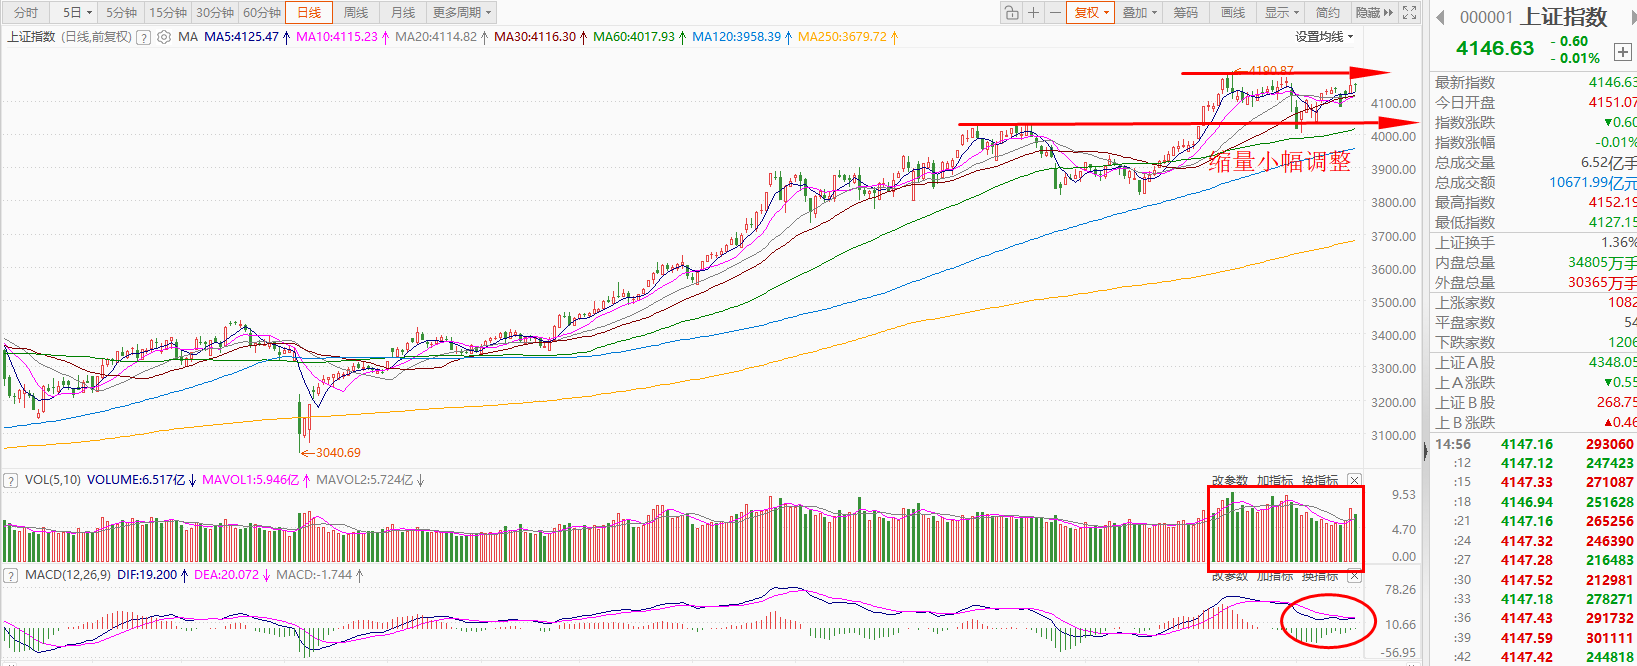
Task: Go to previous stock with the left arrow
Action: pos(1441,17)
